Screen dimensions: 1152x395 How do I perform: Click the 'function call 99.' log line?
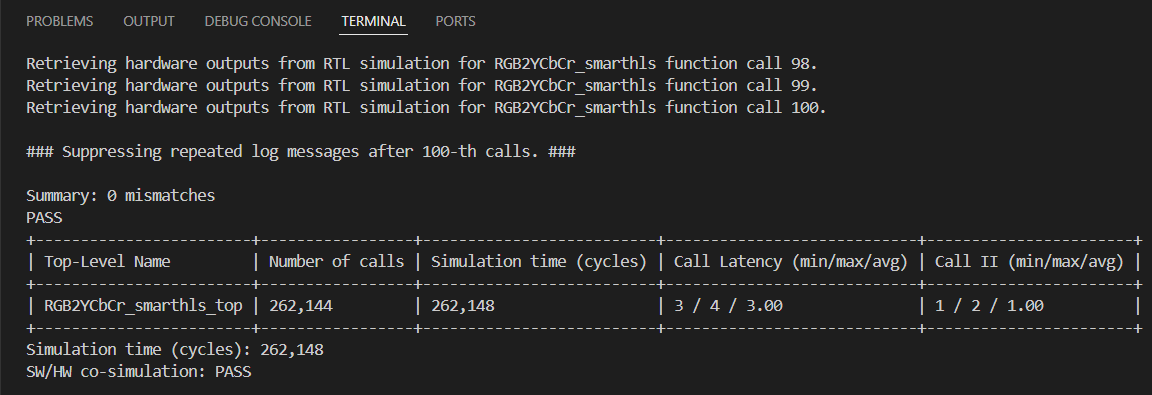[x=422, y=85]
